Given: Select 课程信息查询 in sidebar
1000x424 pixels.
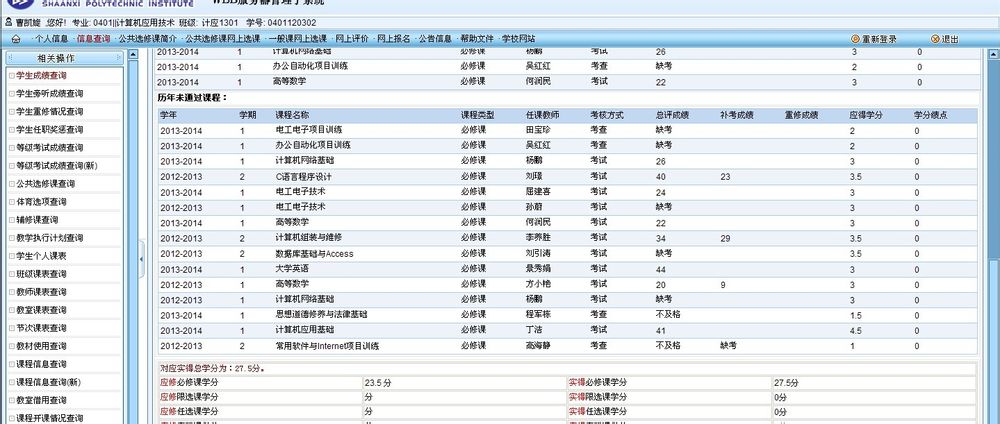Looking at the screenshot, I should point(41,365).
